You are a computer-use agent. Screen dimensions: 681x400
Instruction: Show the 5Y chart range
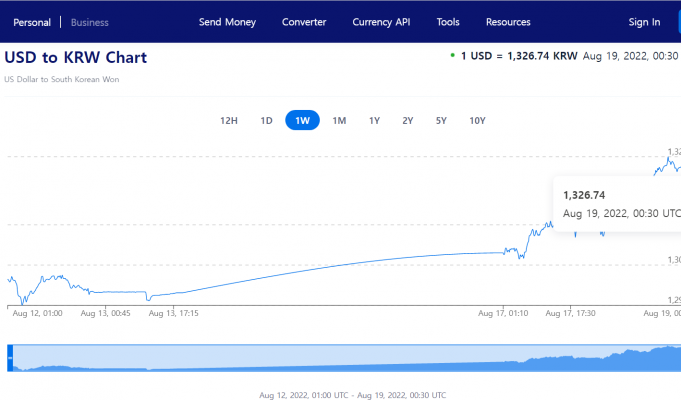click(441, 121)
